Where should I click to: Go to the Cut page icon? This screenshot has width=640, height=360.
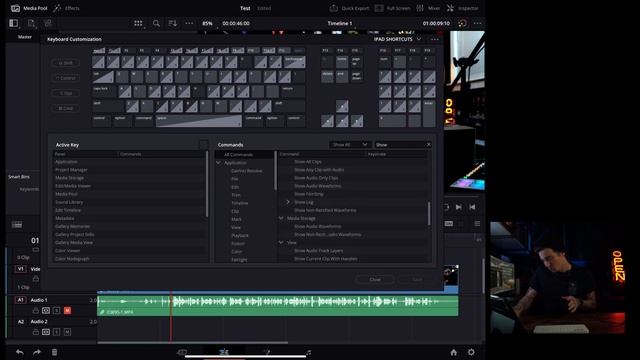(x=182, y=352)
